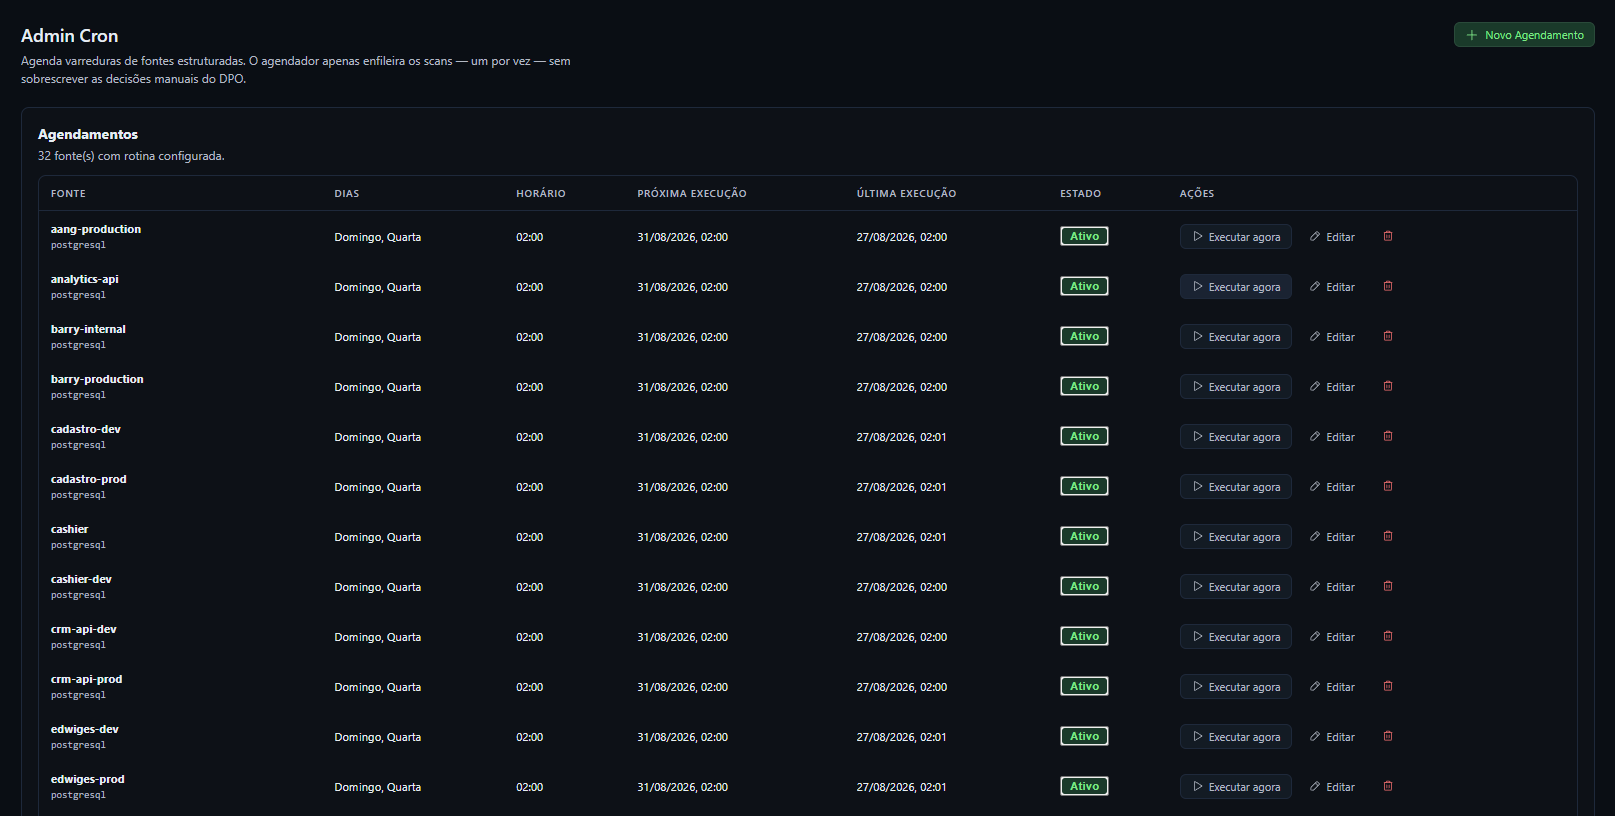The width and height of the screenshot is (1615, 816).
Task: Open Editar for cashier-dev
Action: pos(1332,587)
